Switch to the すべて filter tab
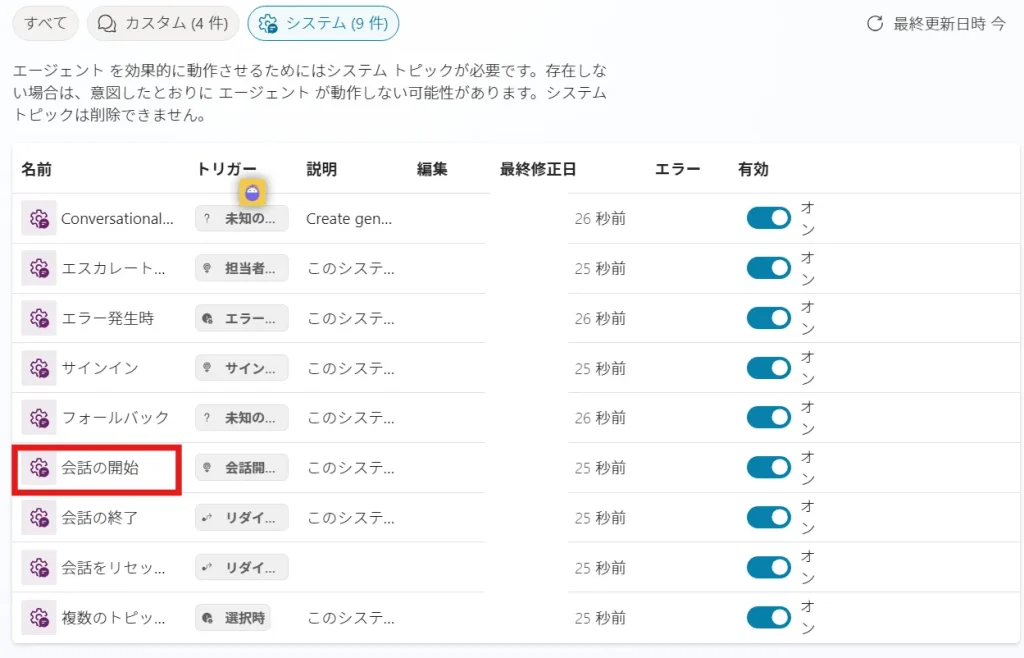The height and width of the screenshot is (658, 1024). pos(45,23)
